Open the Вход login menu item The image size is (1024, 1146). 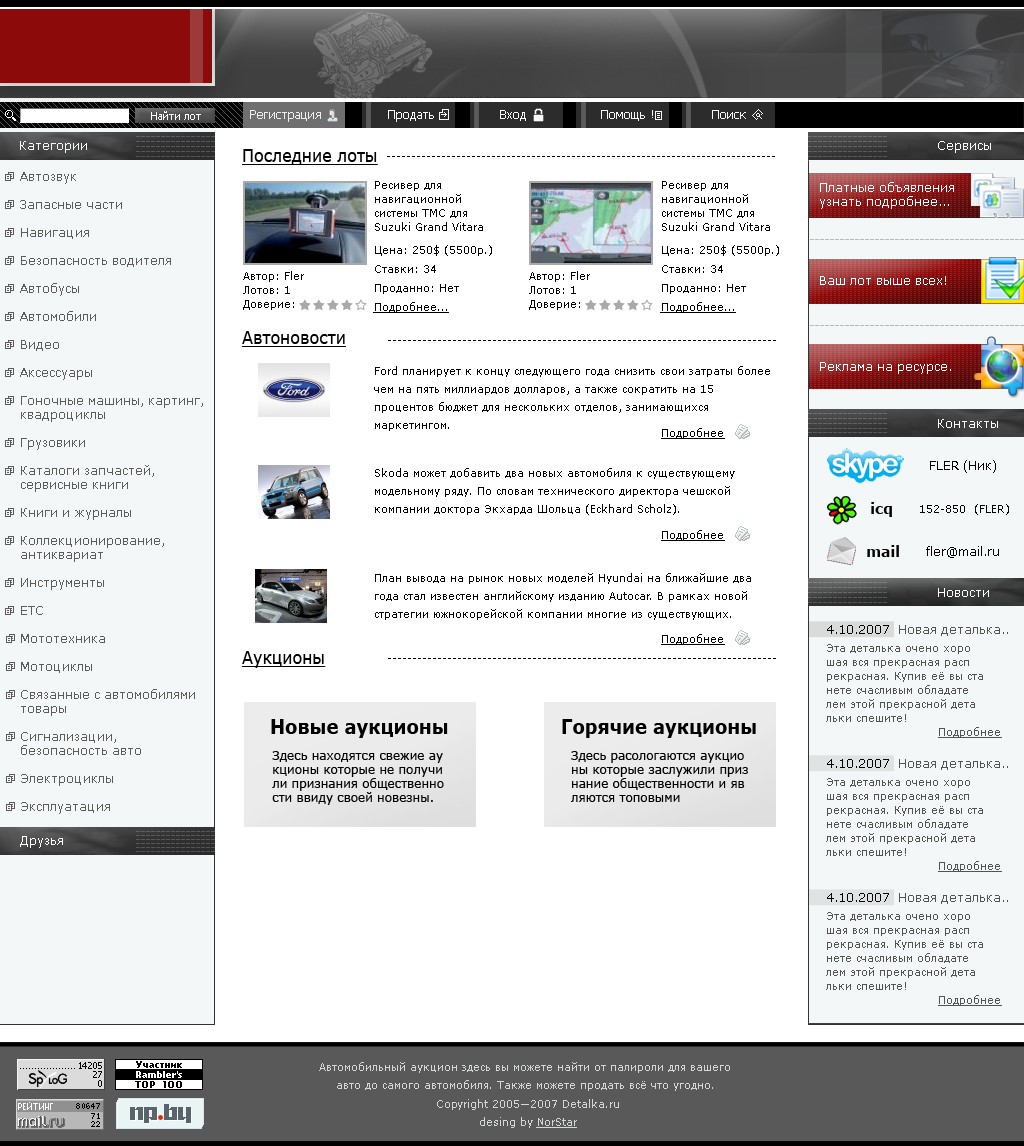521,115
